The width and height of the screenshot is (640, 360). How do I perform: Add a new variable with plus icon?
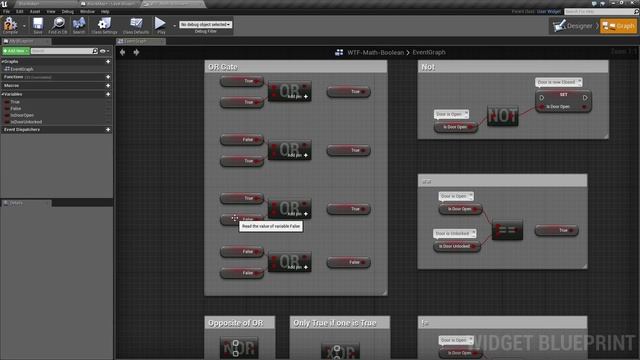pyautogui.click(x=108, y=94)
